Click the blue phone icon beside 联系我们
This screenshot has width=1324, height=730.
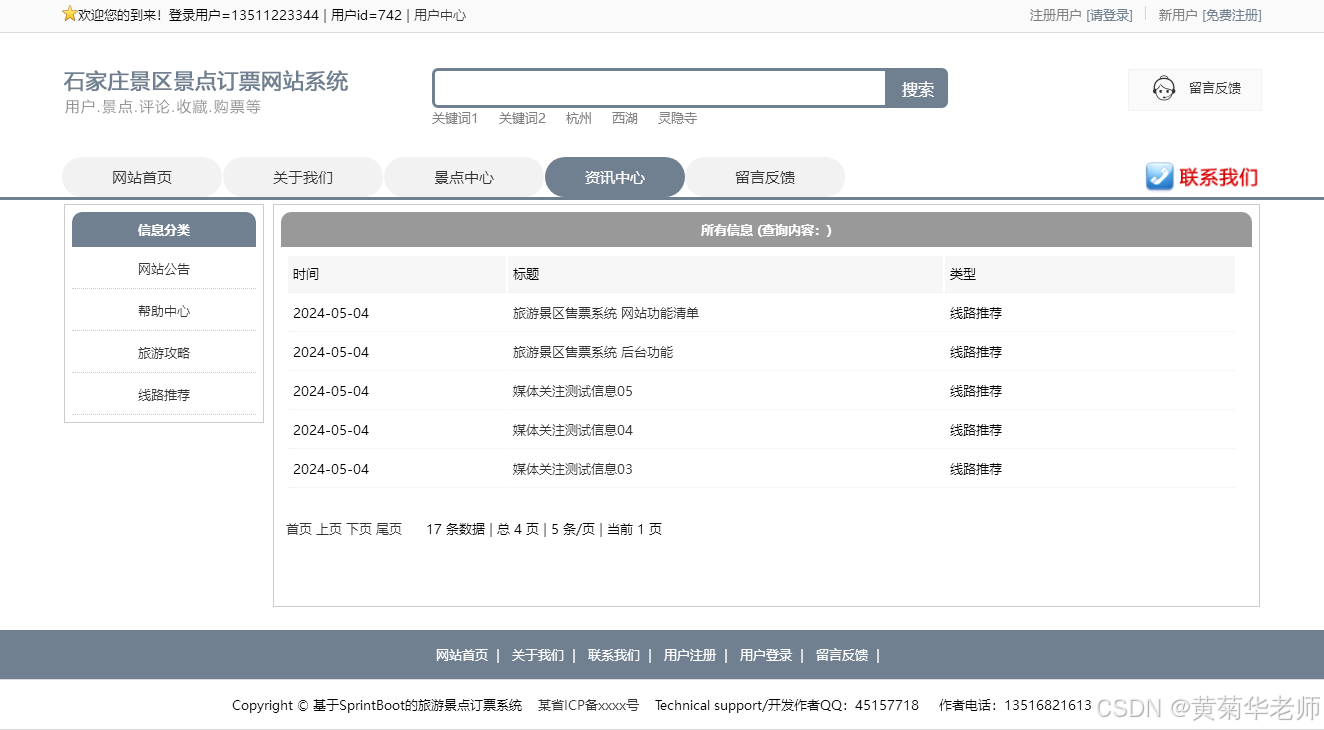tap(1160, 177)
